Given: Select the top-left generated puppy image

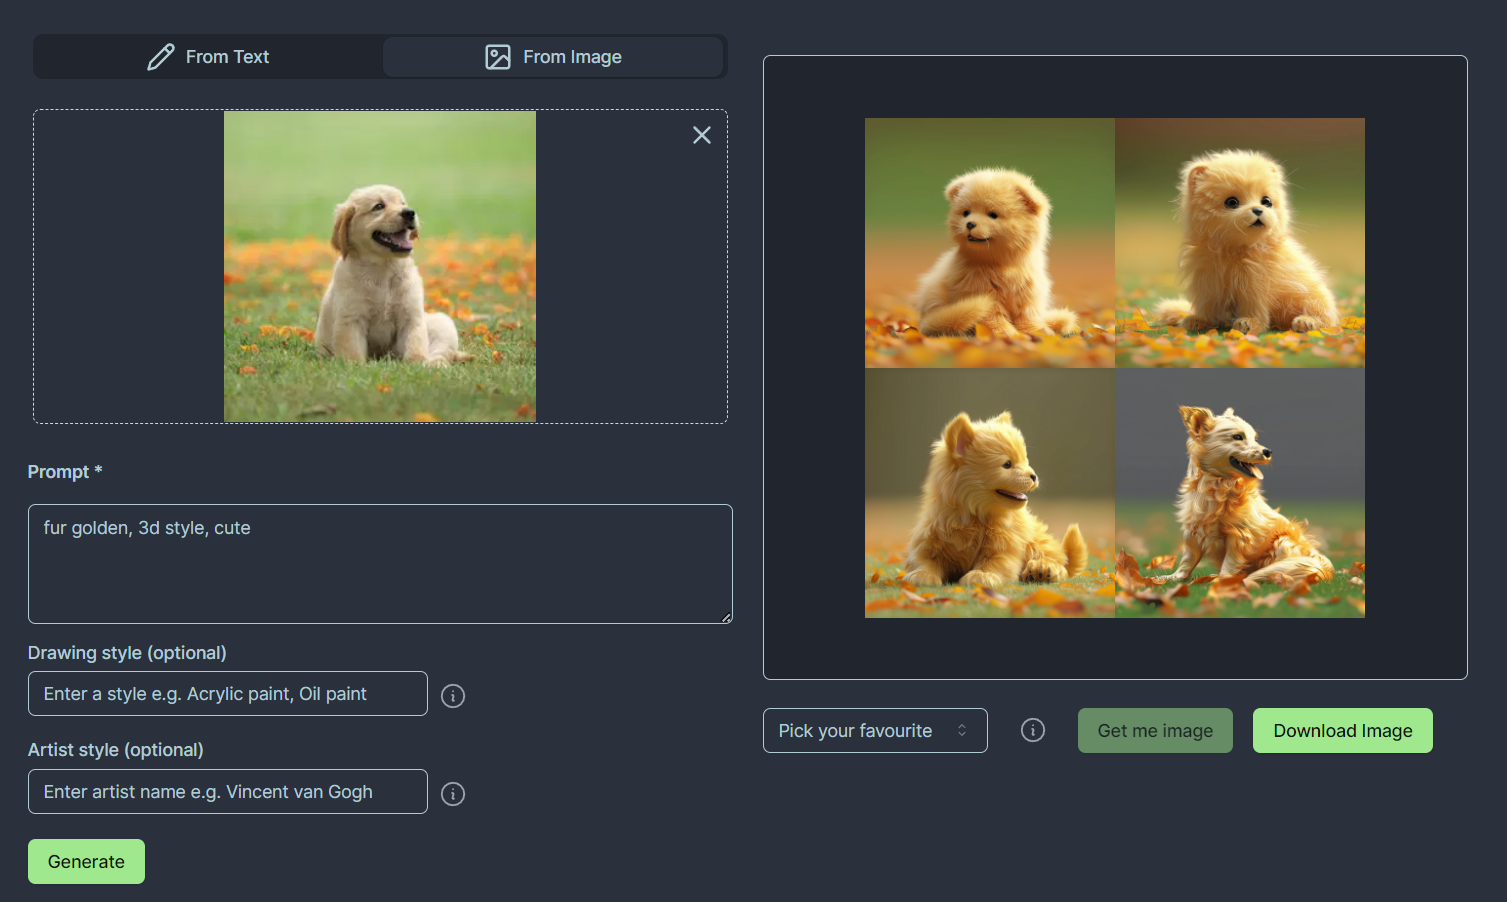Looking at the screenshot, I should click(990, 243).
